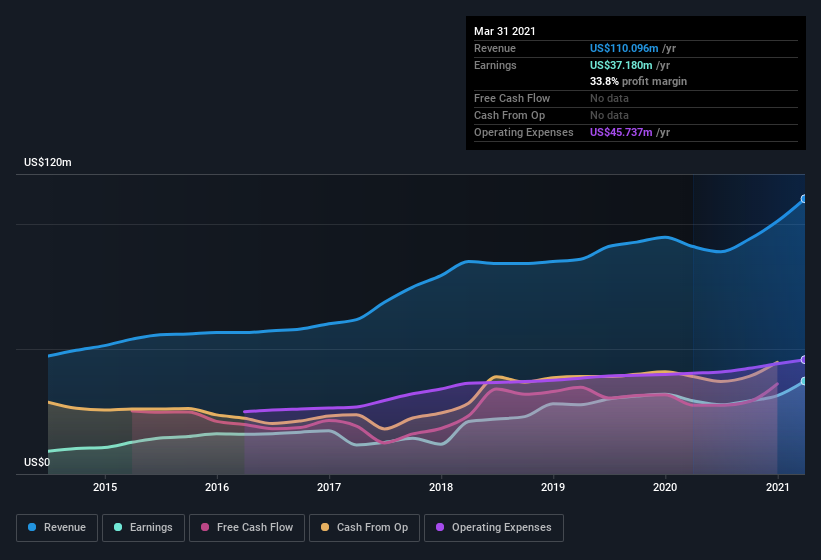This screenshot has height=560, width=821.
Task: Click the blue Revenue endpoint marker
Action: [x=804, y=199]
